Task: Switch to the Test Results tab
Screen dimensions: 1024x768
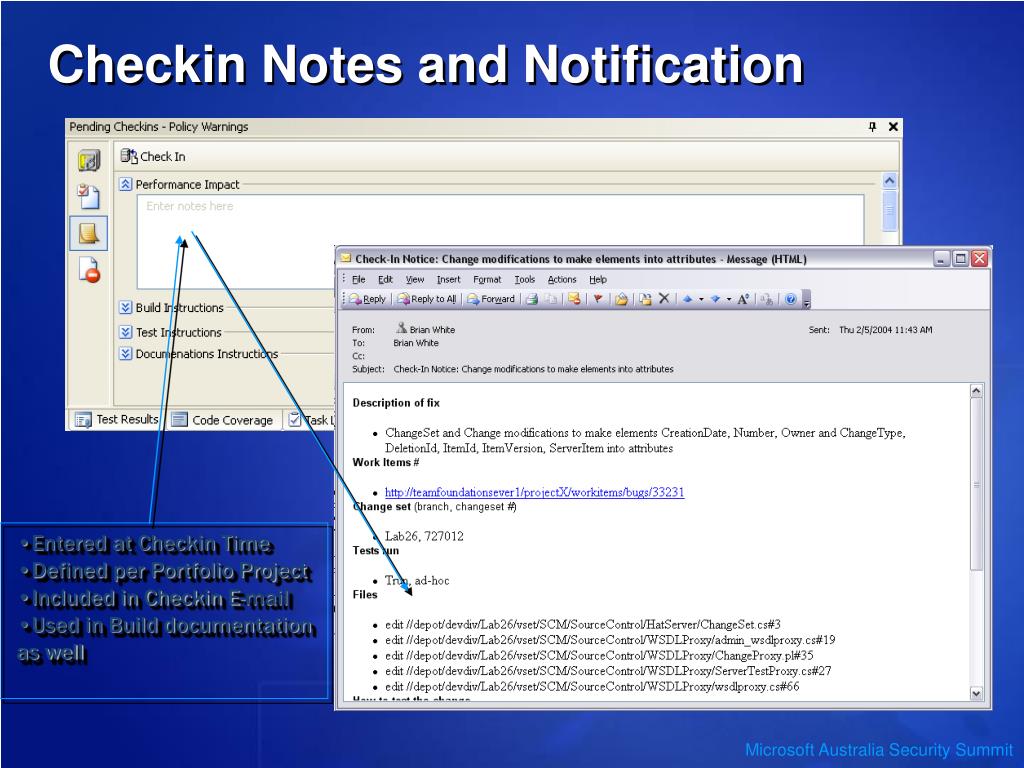Action: pos(116,419)
